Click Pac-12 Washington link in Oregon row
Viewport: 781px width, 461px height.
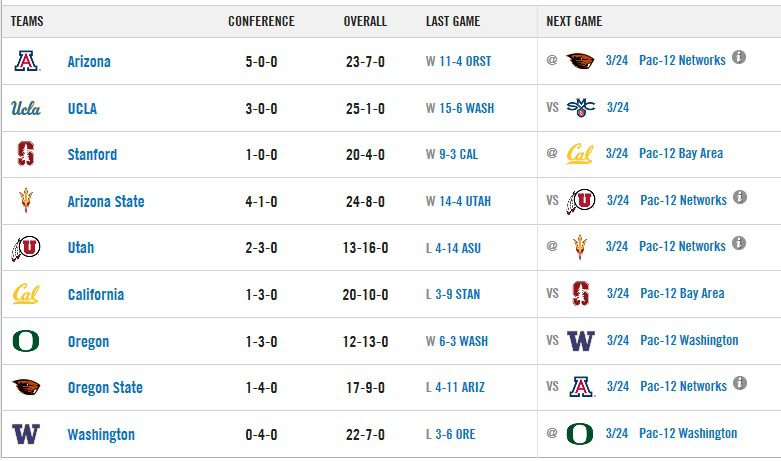pyautogui.click(x=689, y=340)
